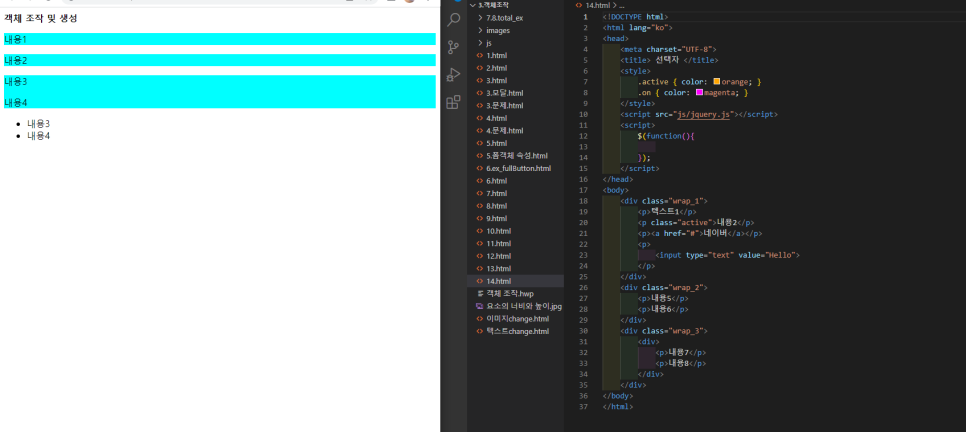This screenshot has height=432, width=966.
Task: Select the highlighted 14.html file row
Action: [x=515, y=281]
